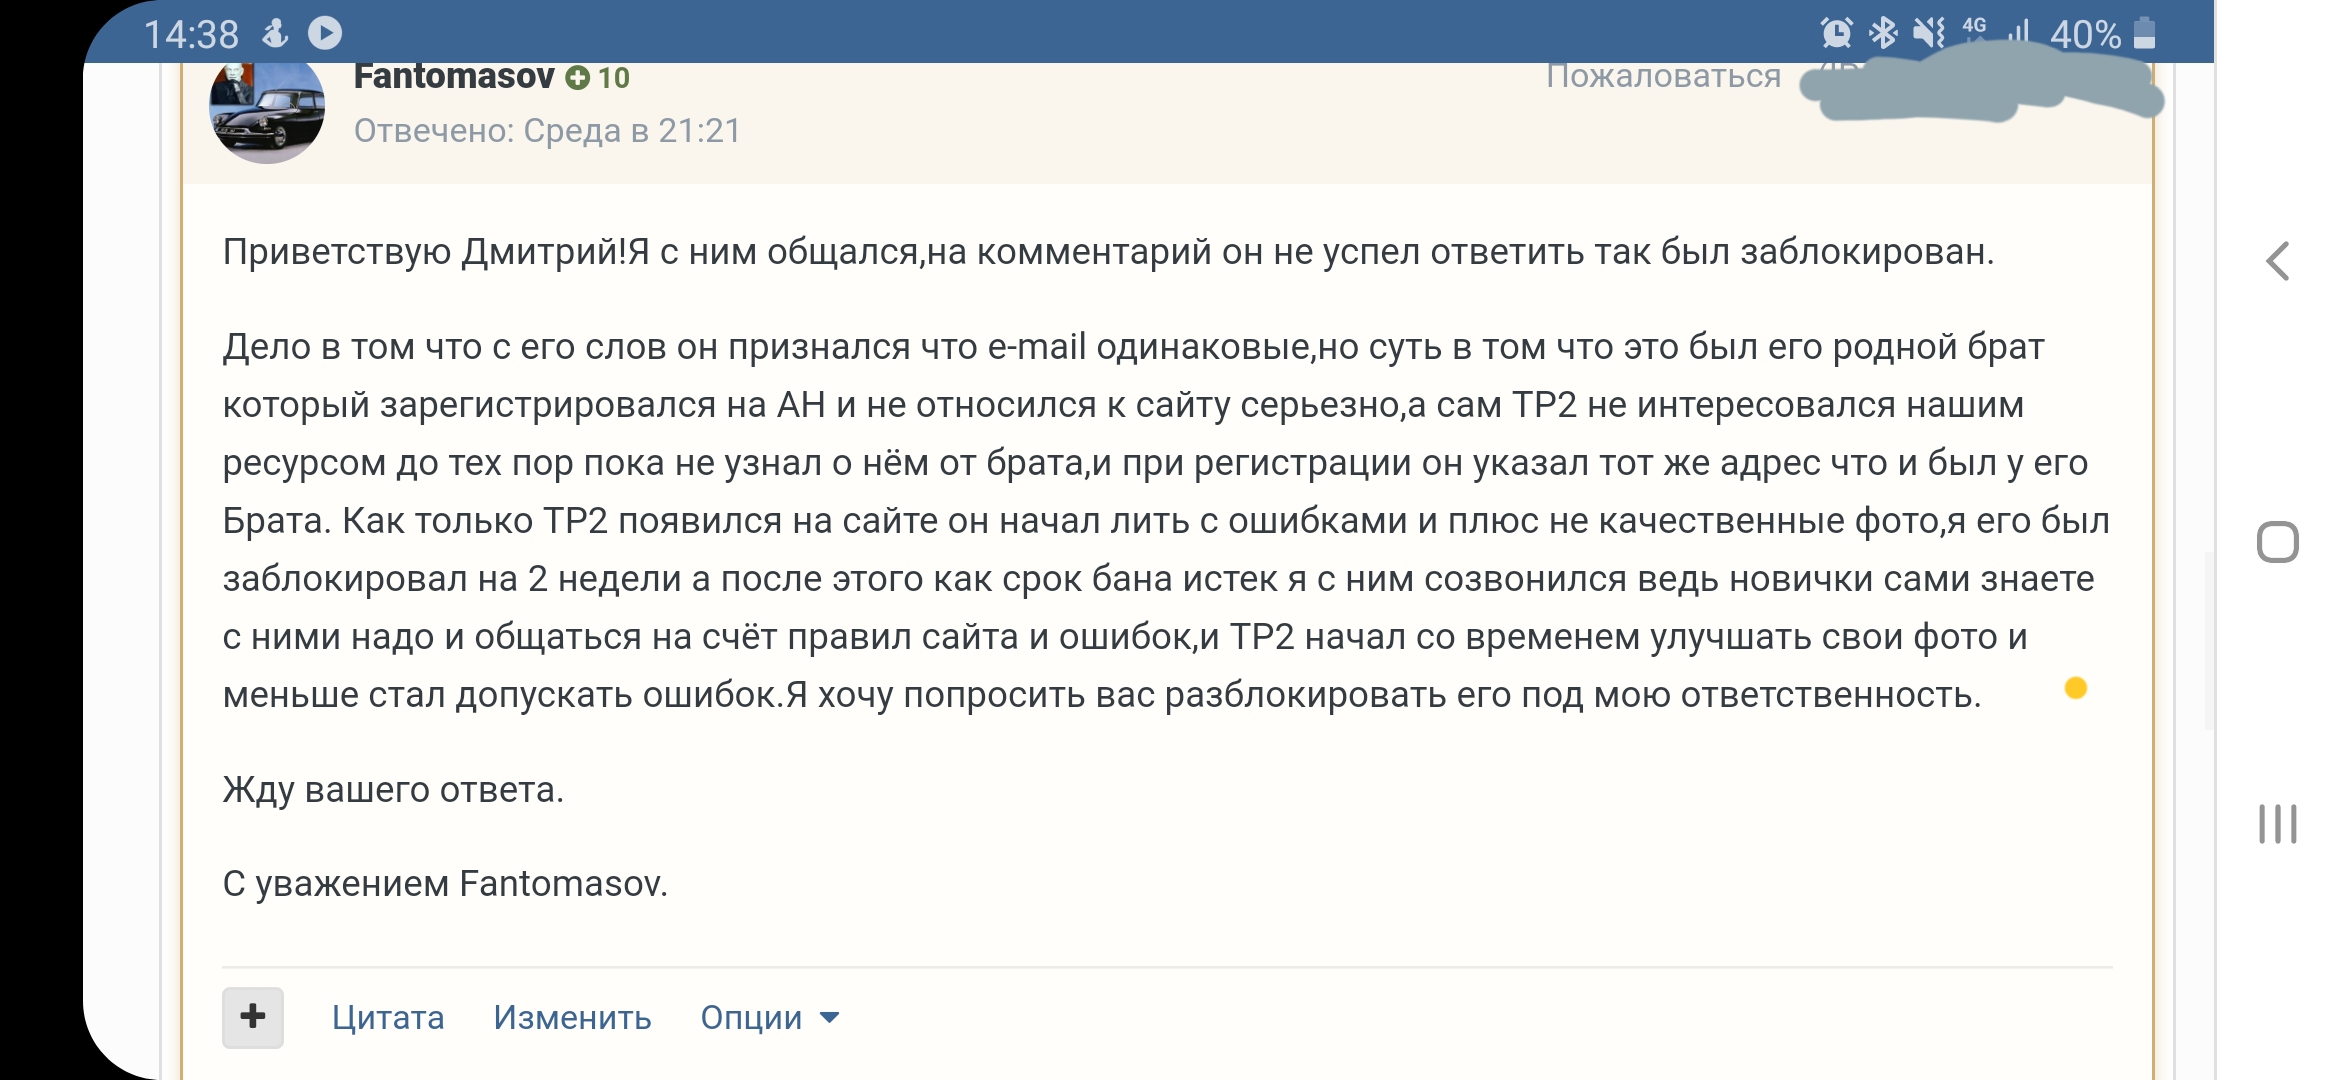Tap the plus multiquote button
The width and height of the screenshot is (2340, 1080).
click(253, 1017)
